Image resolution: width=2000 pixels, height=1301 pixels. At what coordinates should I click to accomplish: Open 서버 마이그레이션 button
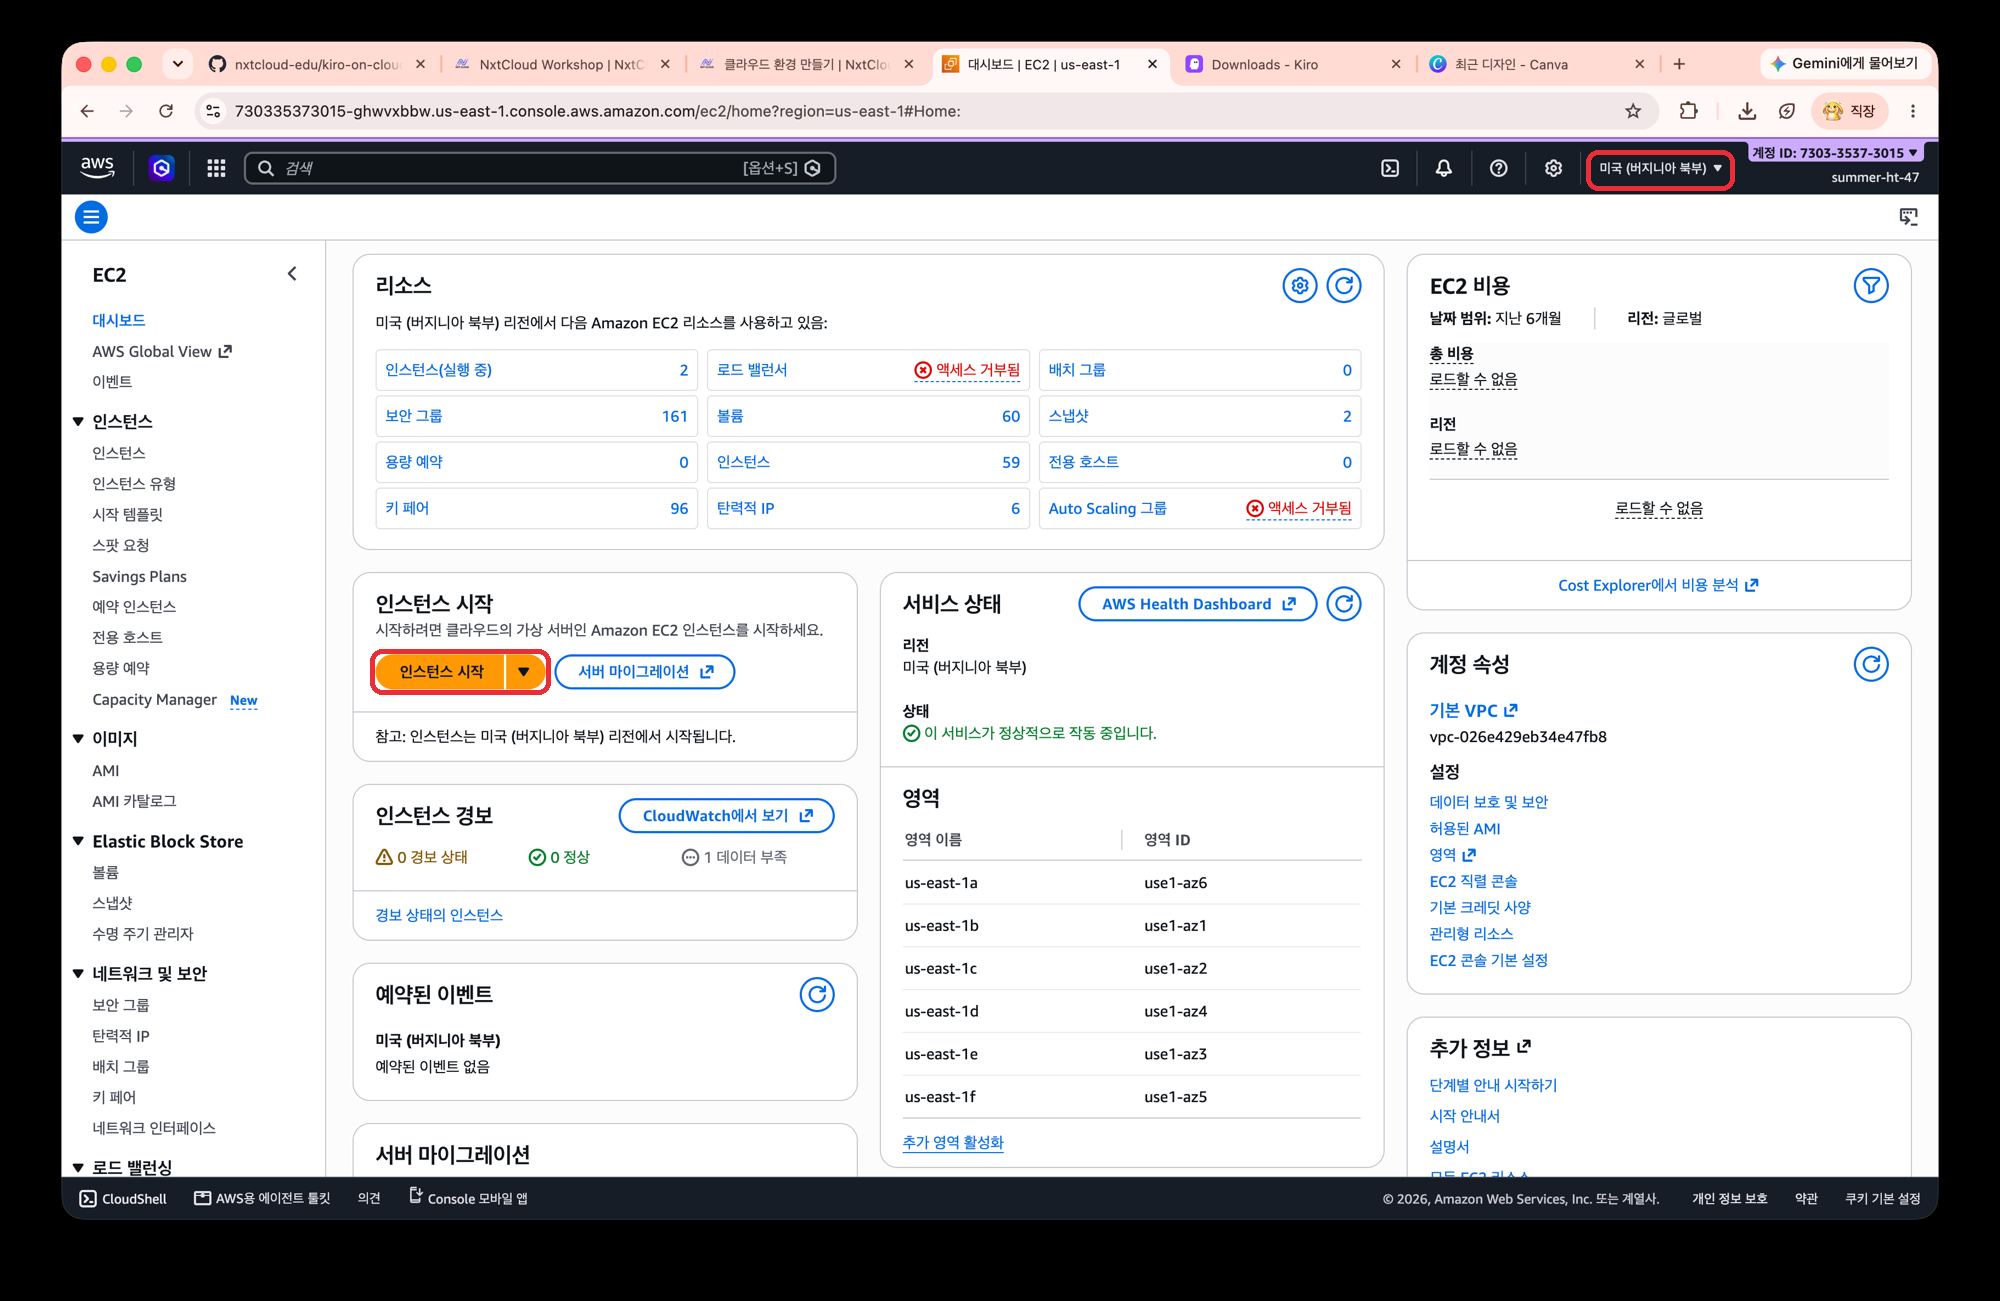(645, 672)
